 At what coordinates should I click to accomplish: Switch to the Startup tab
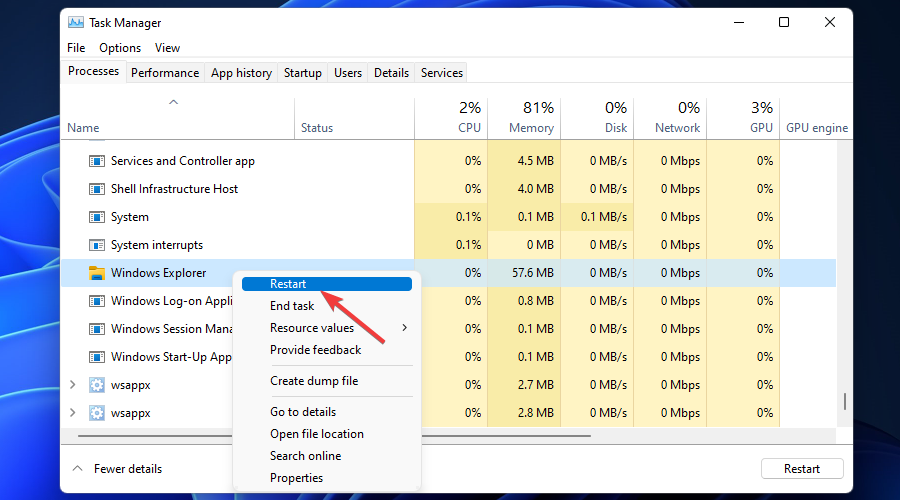pyautogui.click(x=302, y=73)
